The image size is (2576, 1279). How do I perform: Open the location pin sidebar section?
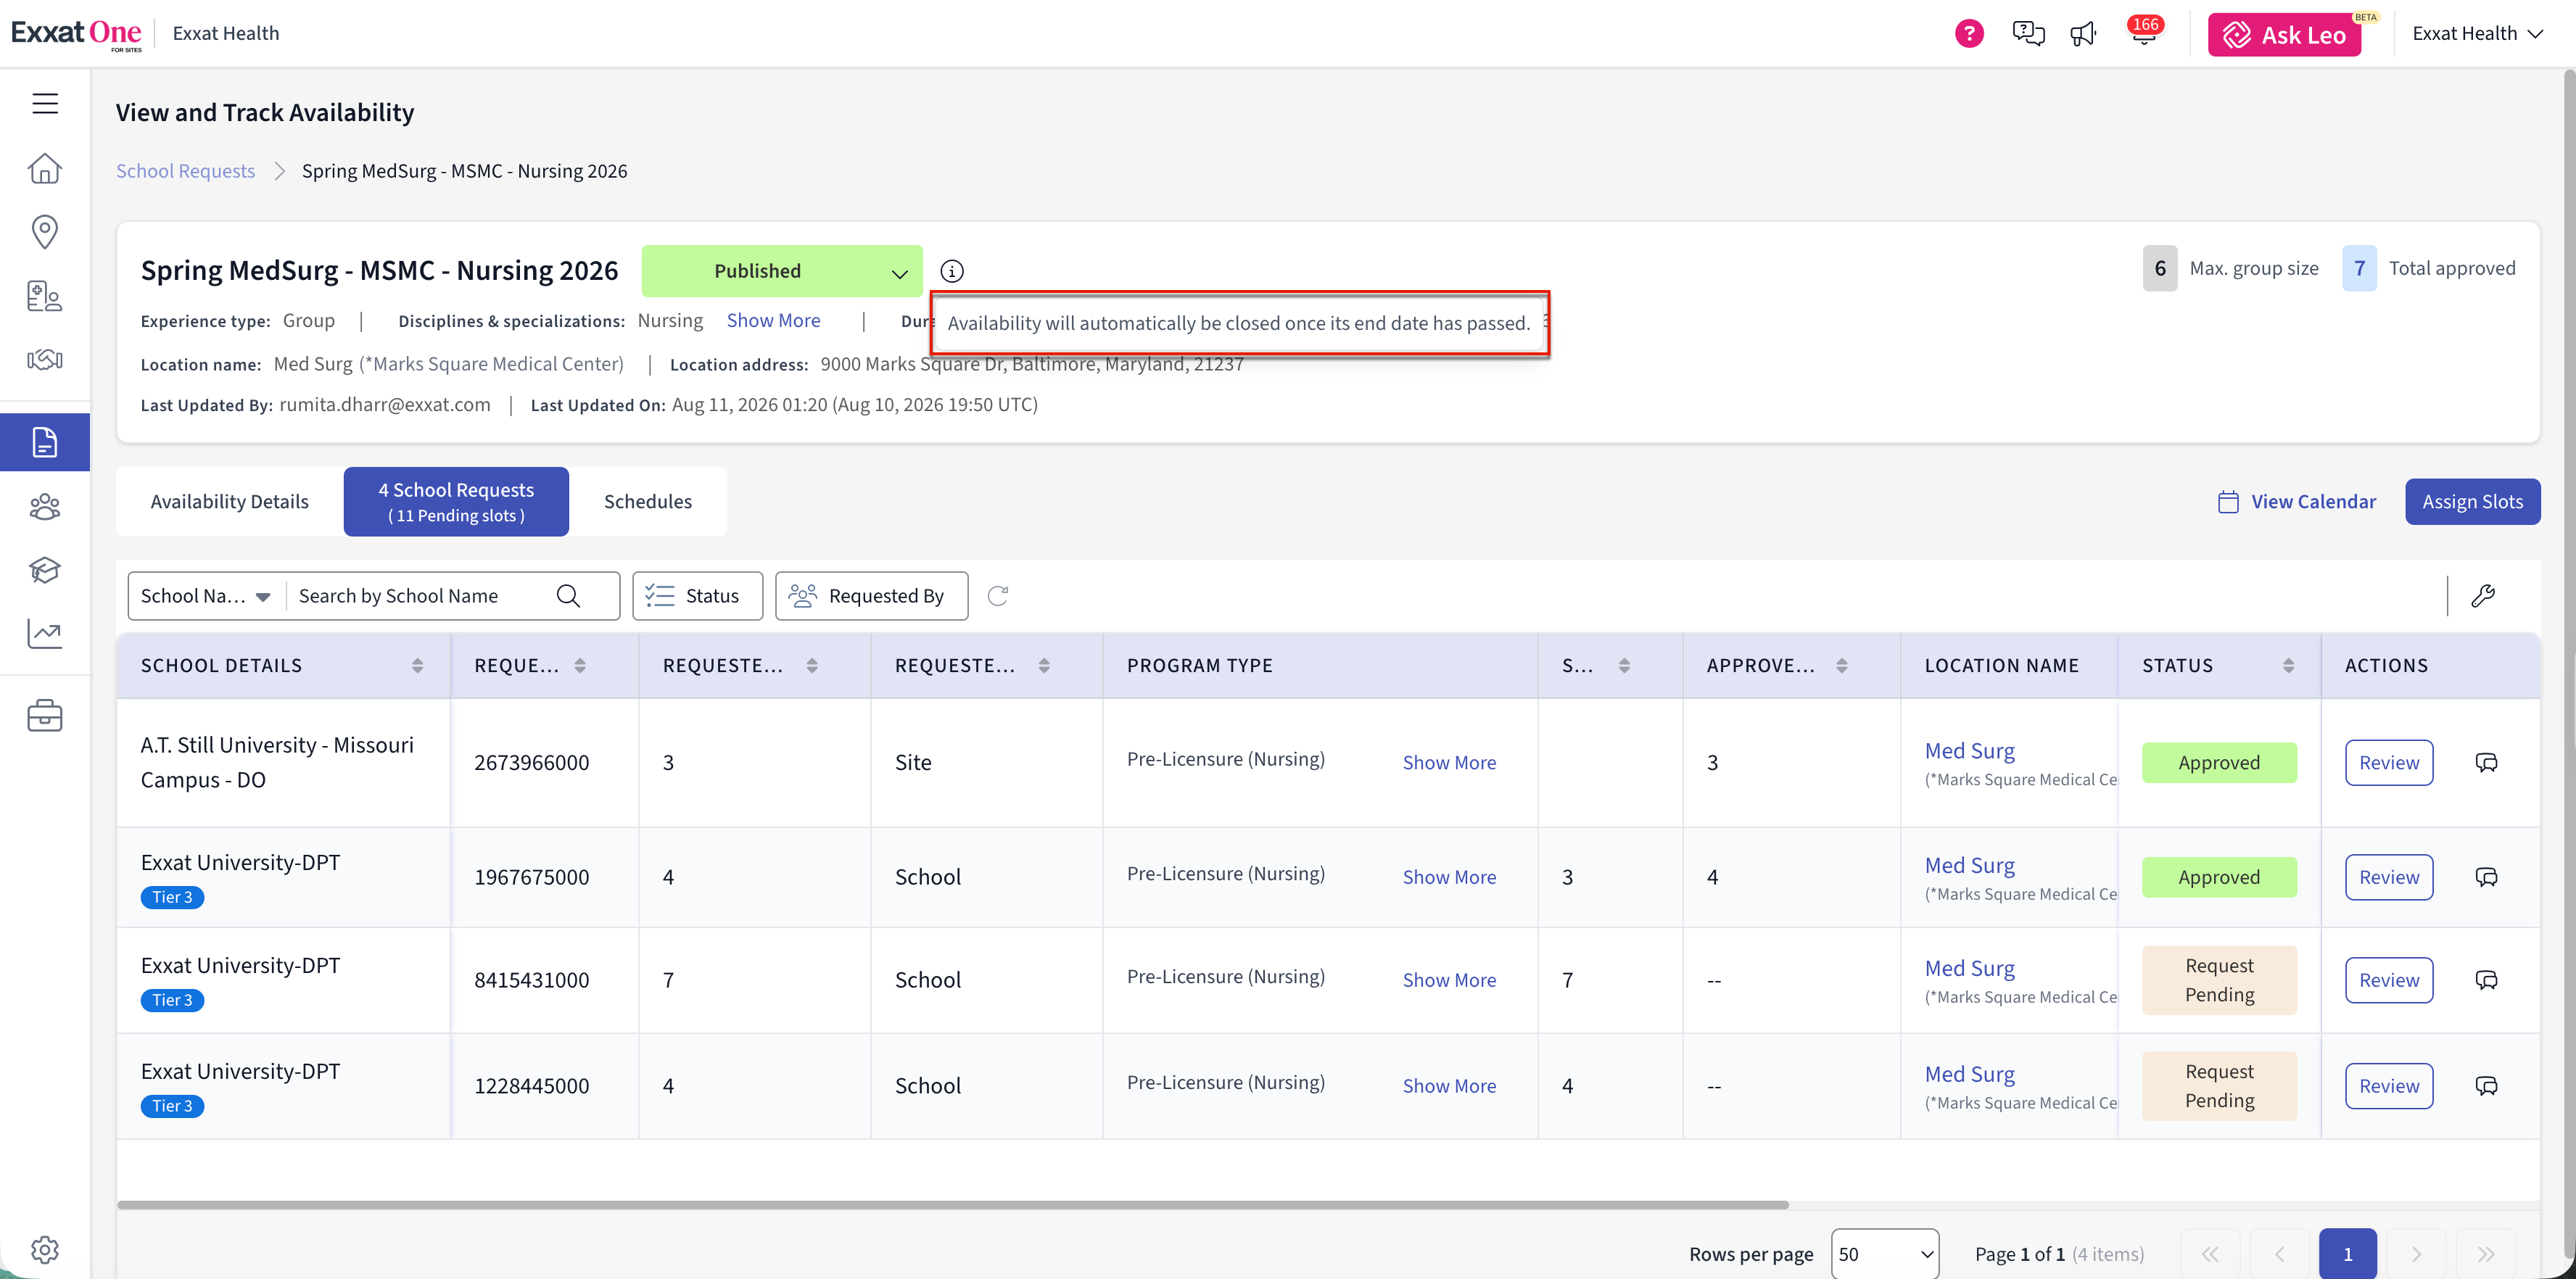[45, 232]
